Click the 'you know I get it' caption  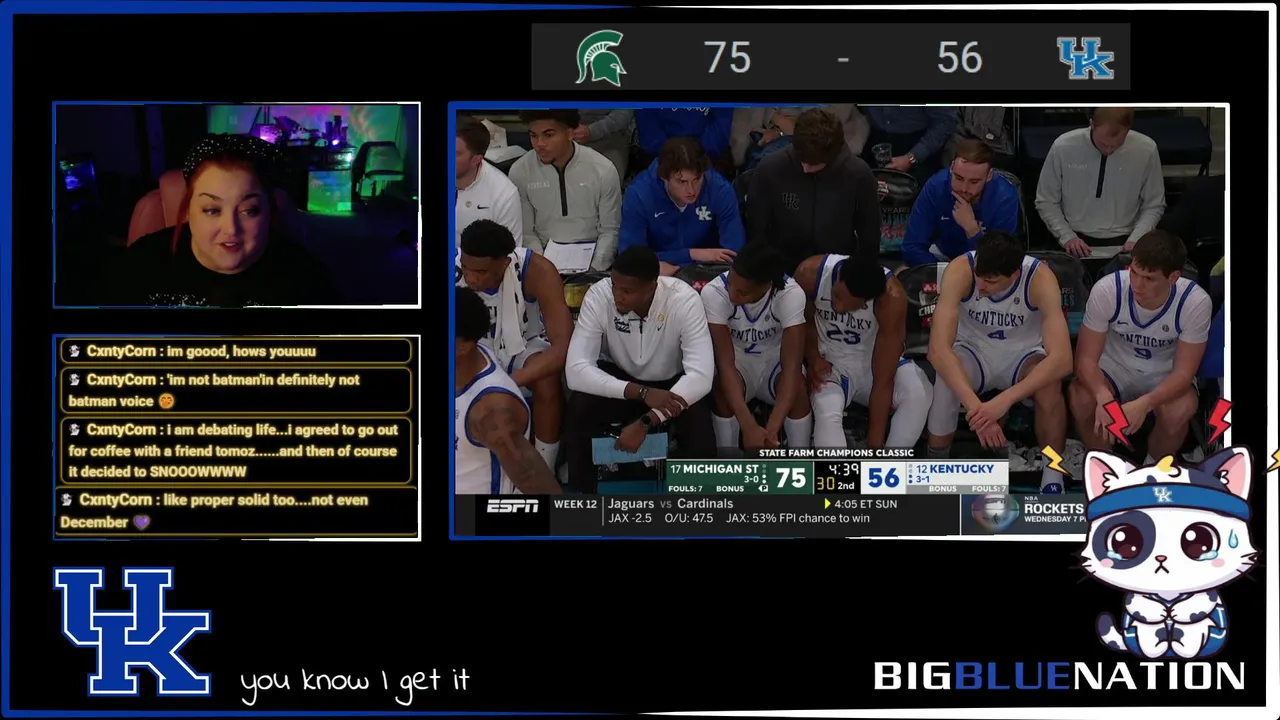click(355, 681)
